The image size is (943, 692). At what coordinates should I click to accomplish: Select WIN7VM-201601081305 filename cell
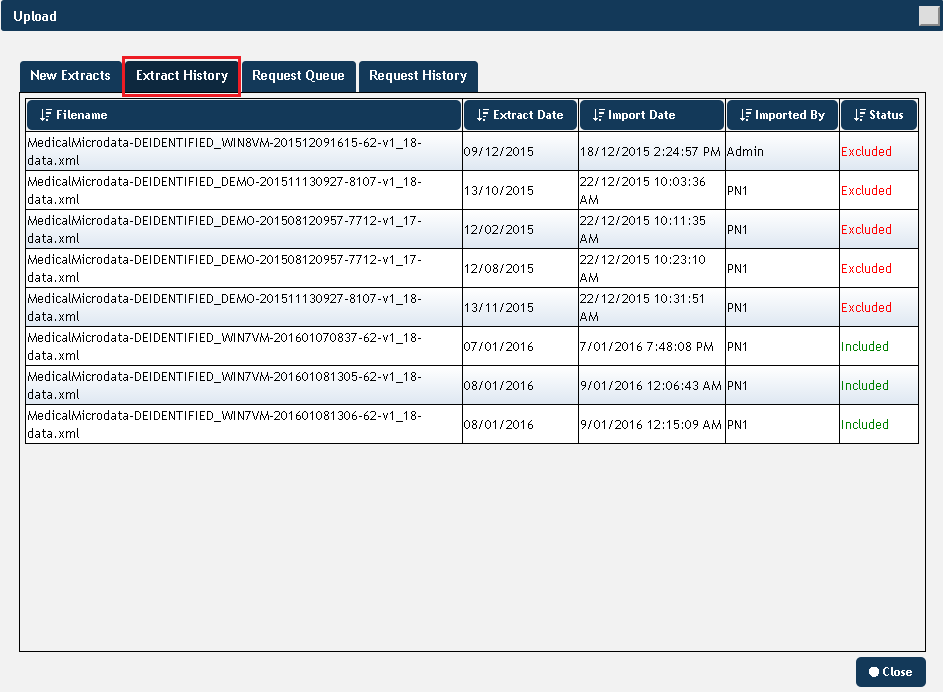coord(244,386)
